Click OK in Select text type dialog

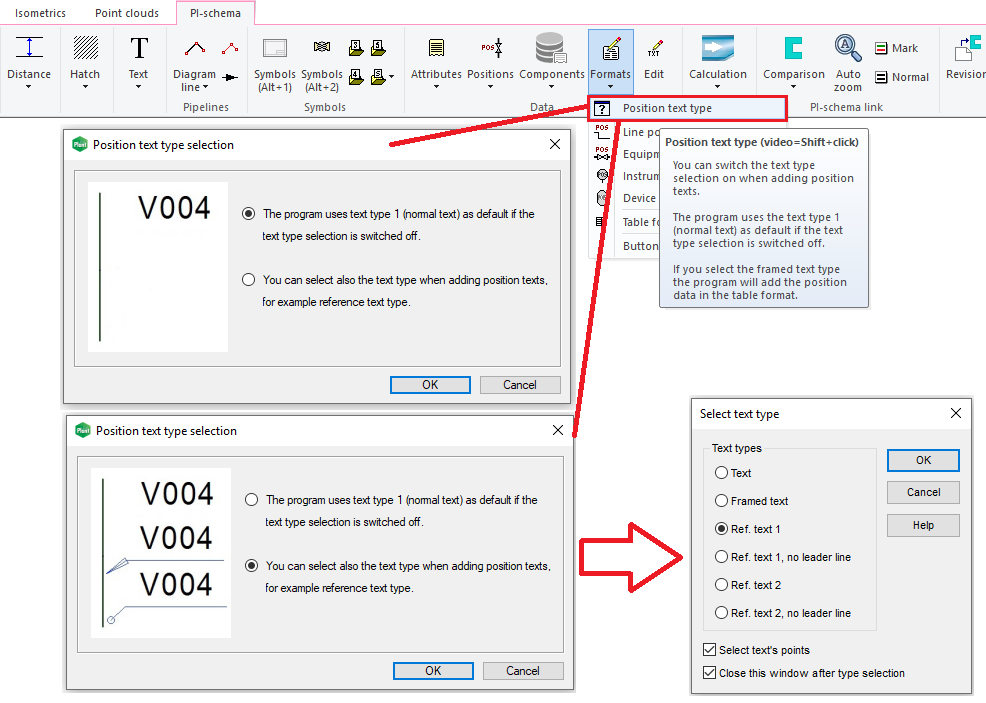coord(922,460)
